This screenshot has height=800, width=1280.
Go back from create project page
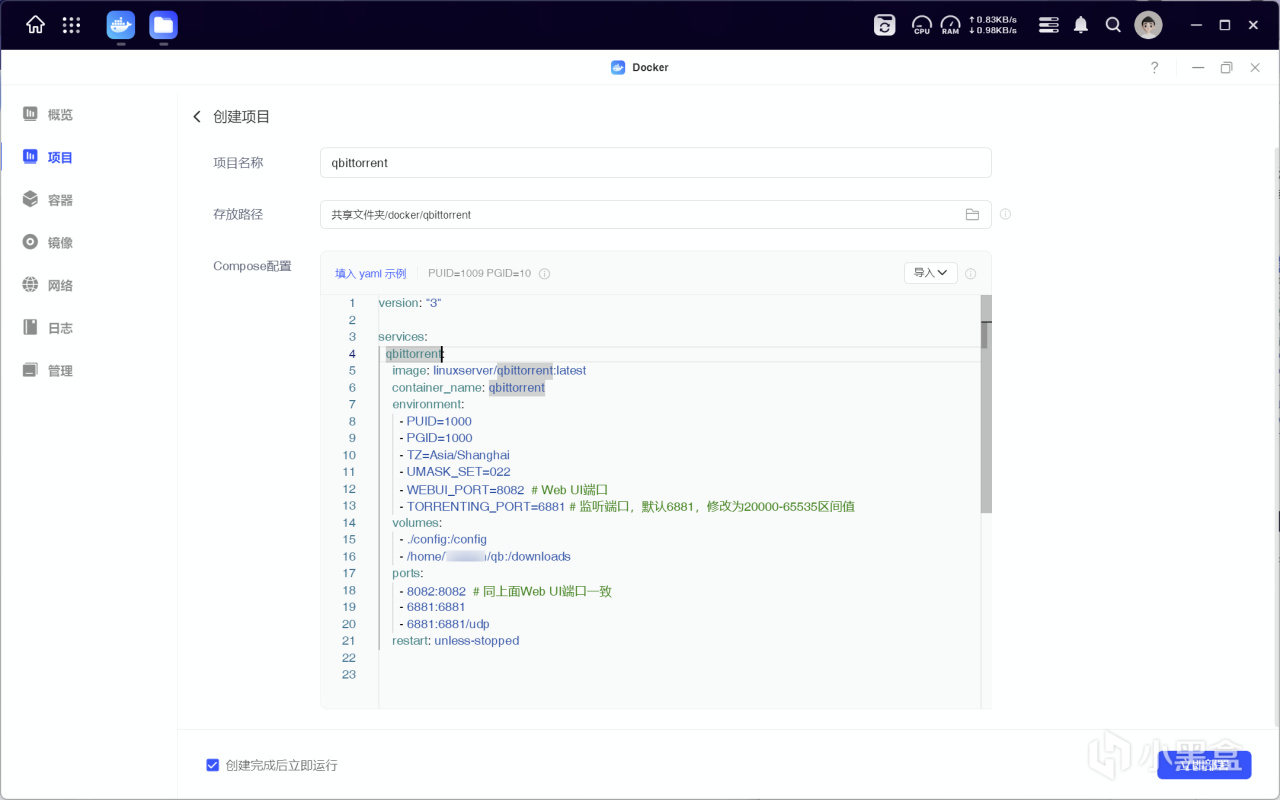[x=197, y=117]
